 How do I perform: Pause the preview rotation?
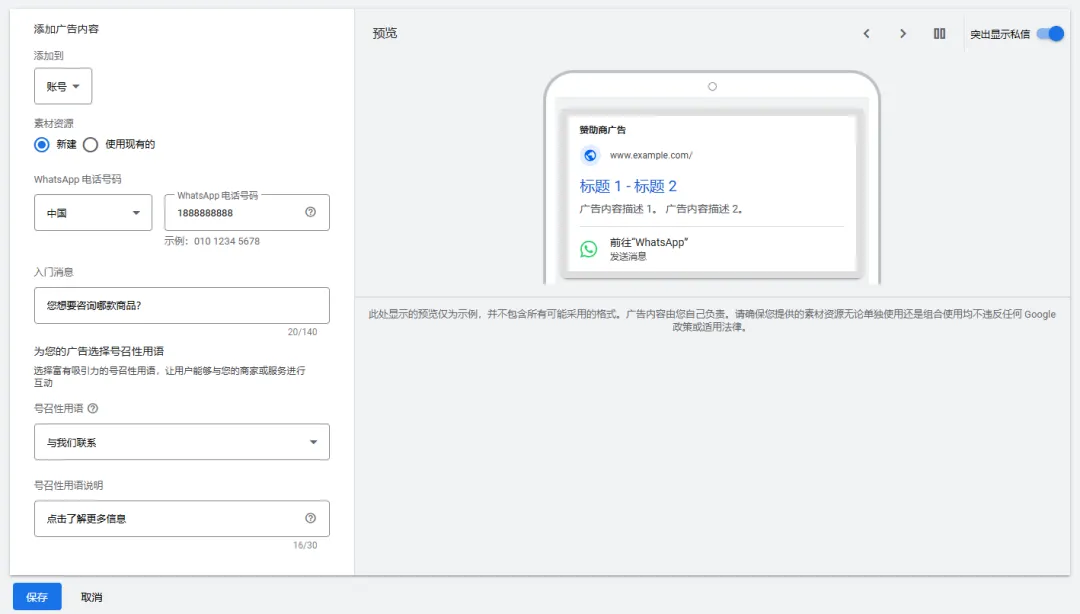(939, 34)
